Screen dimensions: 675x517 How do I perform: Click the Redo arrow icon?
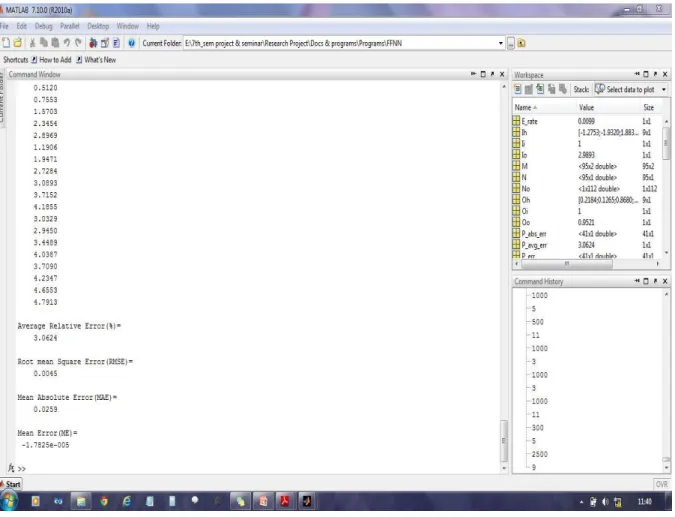point(78,43)
